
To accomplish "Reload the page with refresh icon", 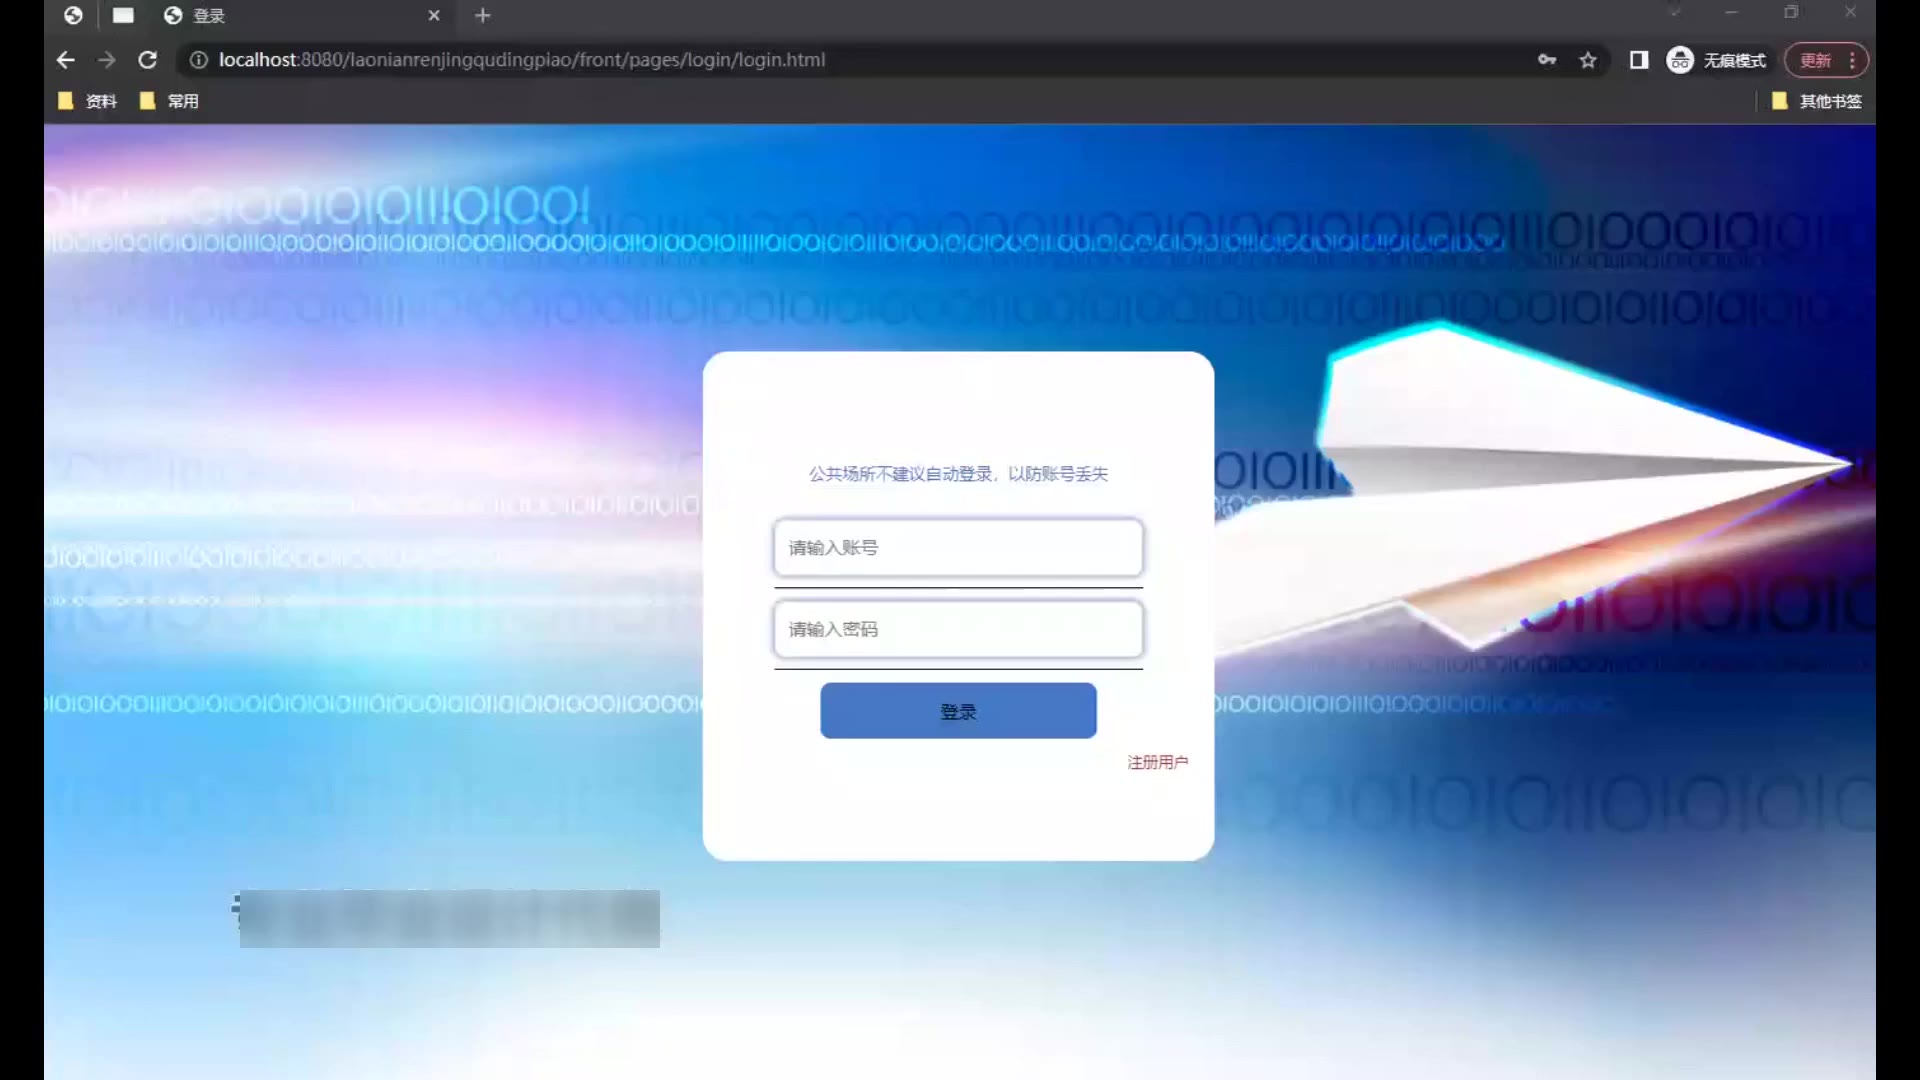I will [148, 60].
